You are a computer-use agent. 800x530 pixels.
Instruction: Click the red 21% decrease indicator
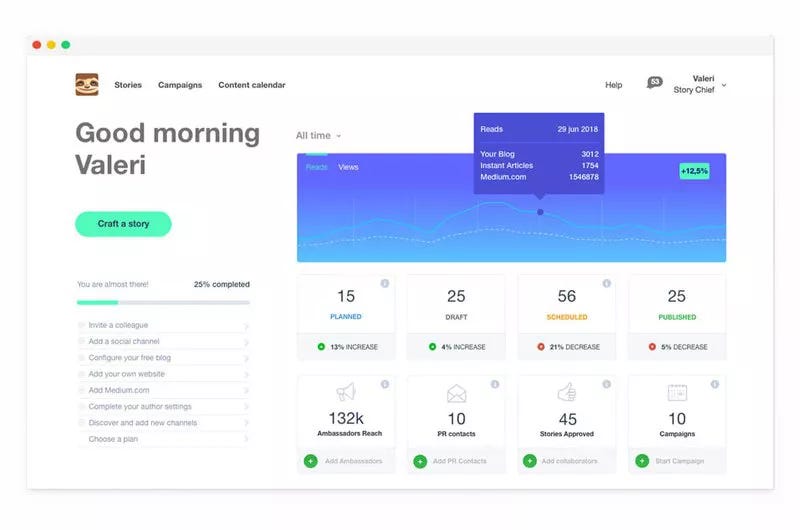541,347
